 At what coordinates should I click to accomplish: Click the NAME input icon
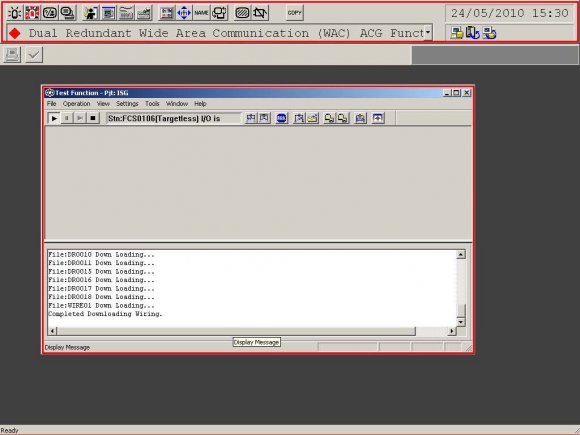point(201,13)
